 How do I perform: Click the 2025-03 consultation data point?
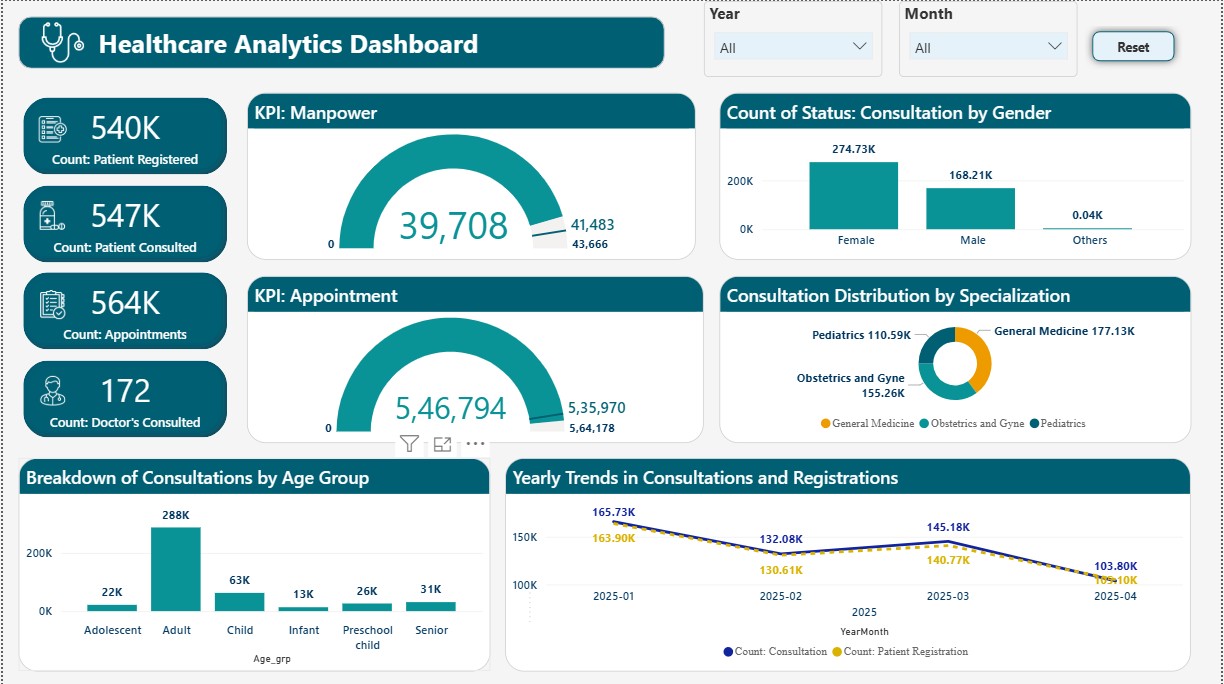click(x=948, y=542)
